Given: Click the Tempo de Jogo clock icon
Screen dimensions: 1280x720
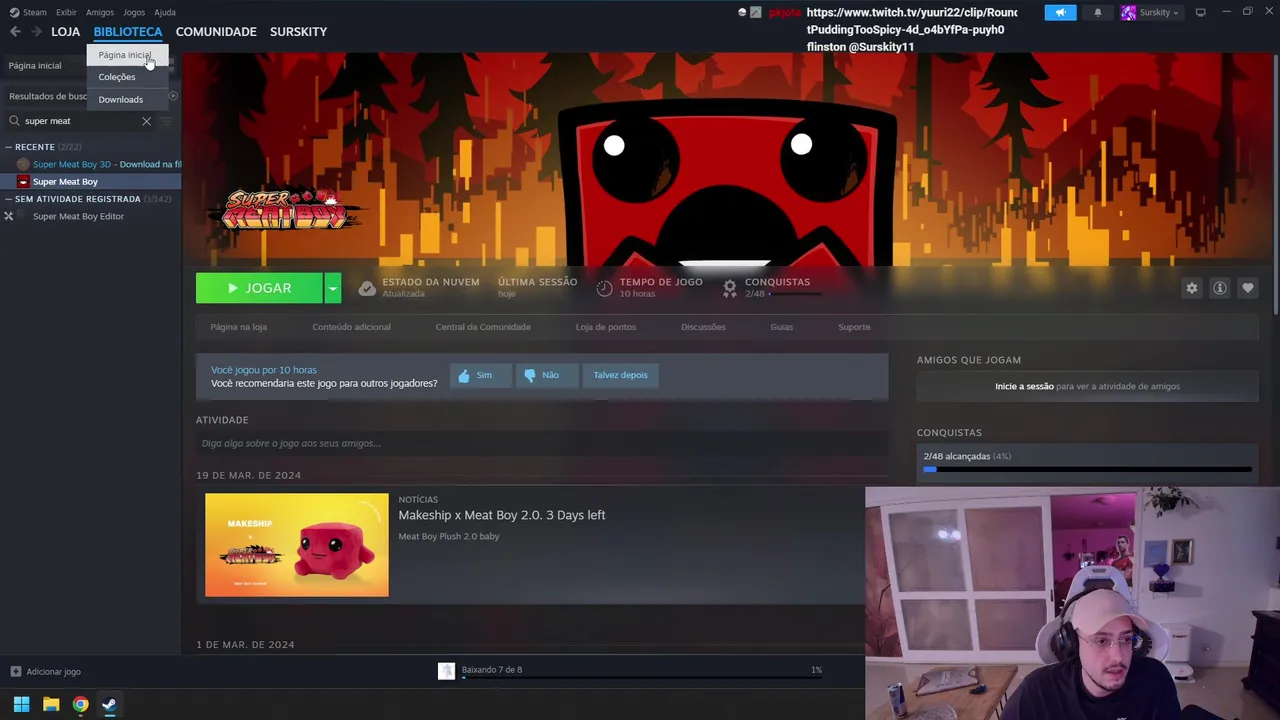Looking at the screenshot, I should tap(604, 288).
